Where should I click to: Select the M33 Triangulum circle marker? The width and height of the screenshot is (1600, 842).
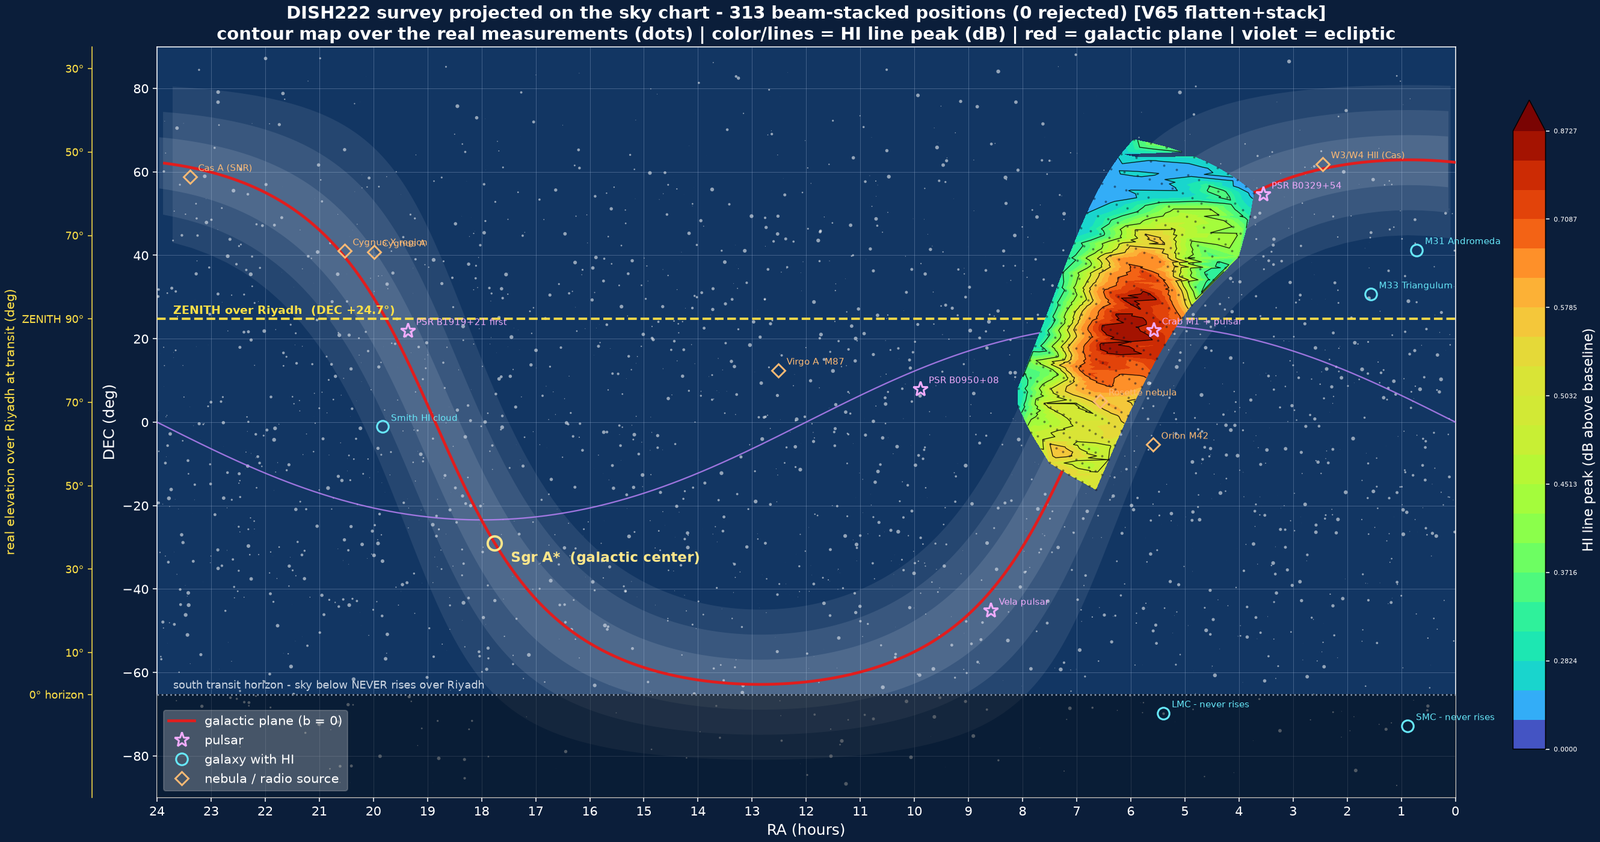(x=1371, y=294)
